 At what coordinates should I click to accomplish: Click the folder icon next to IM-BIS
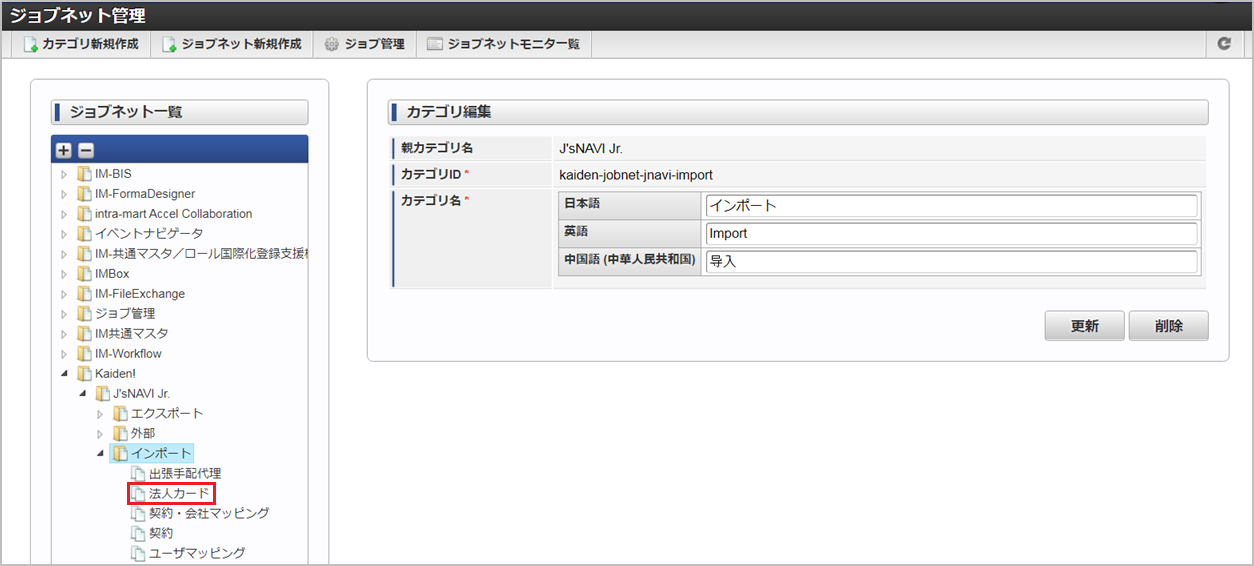(84, 174)
